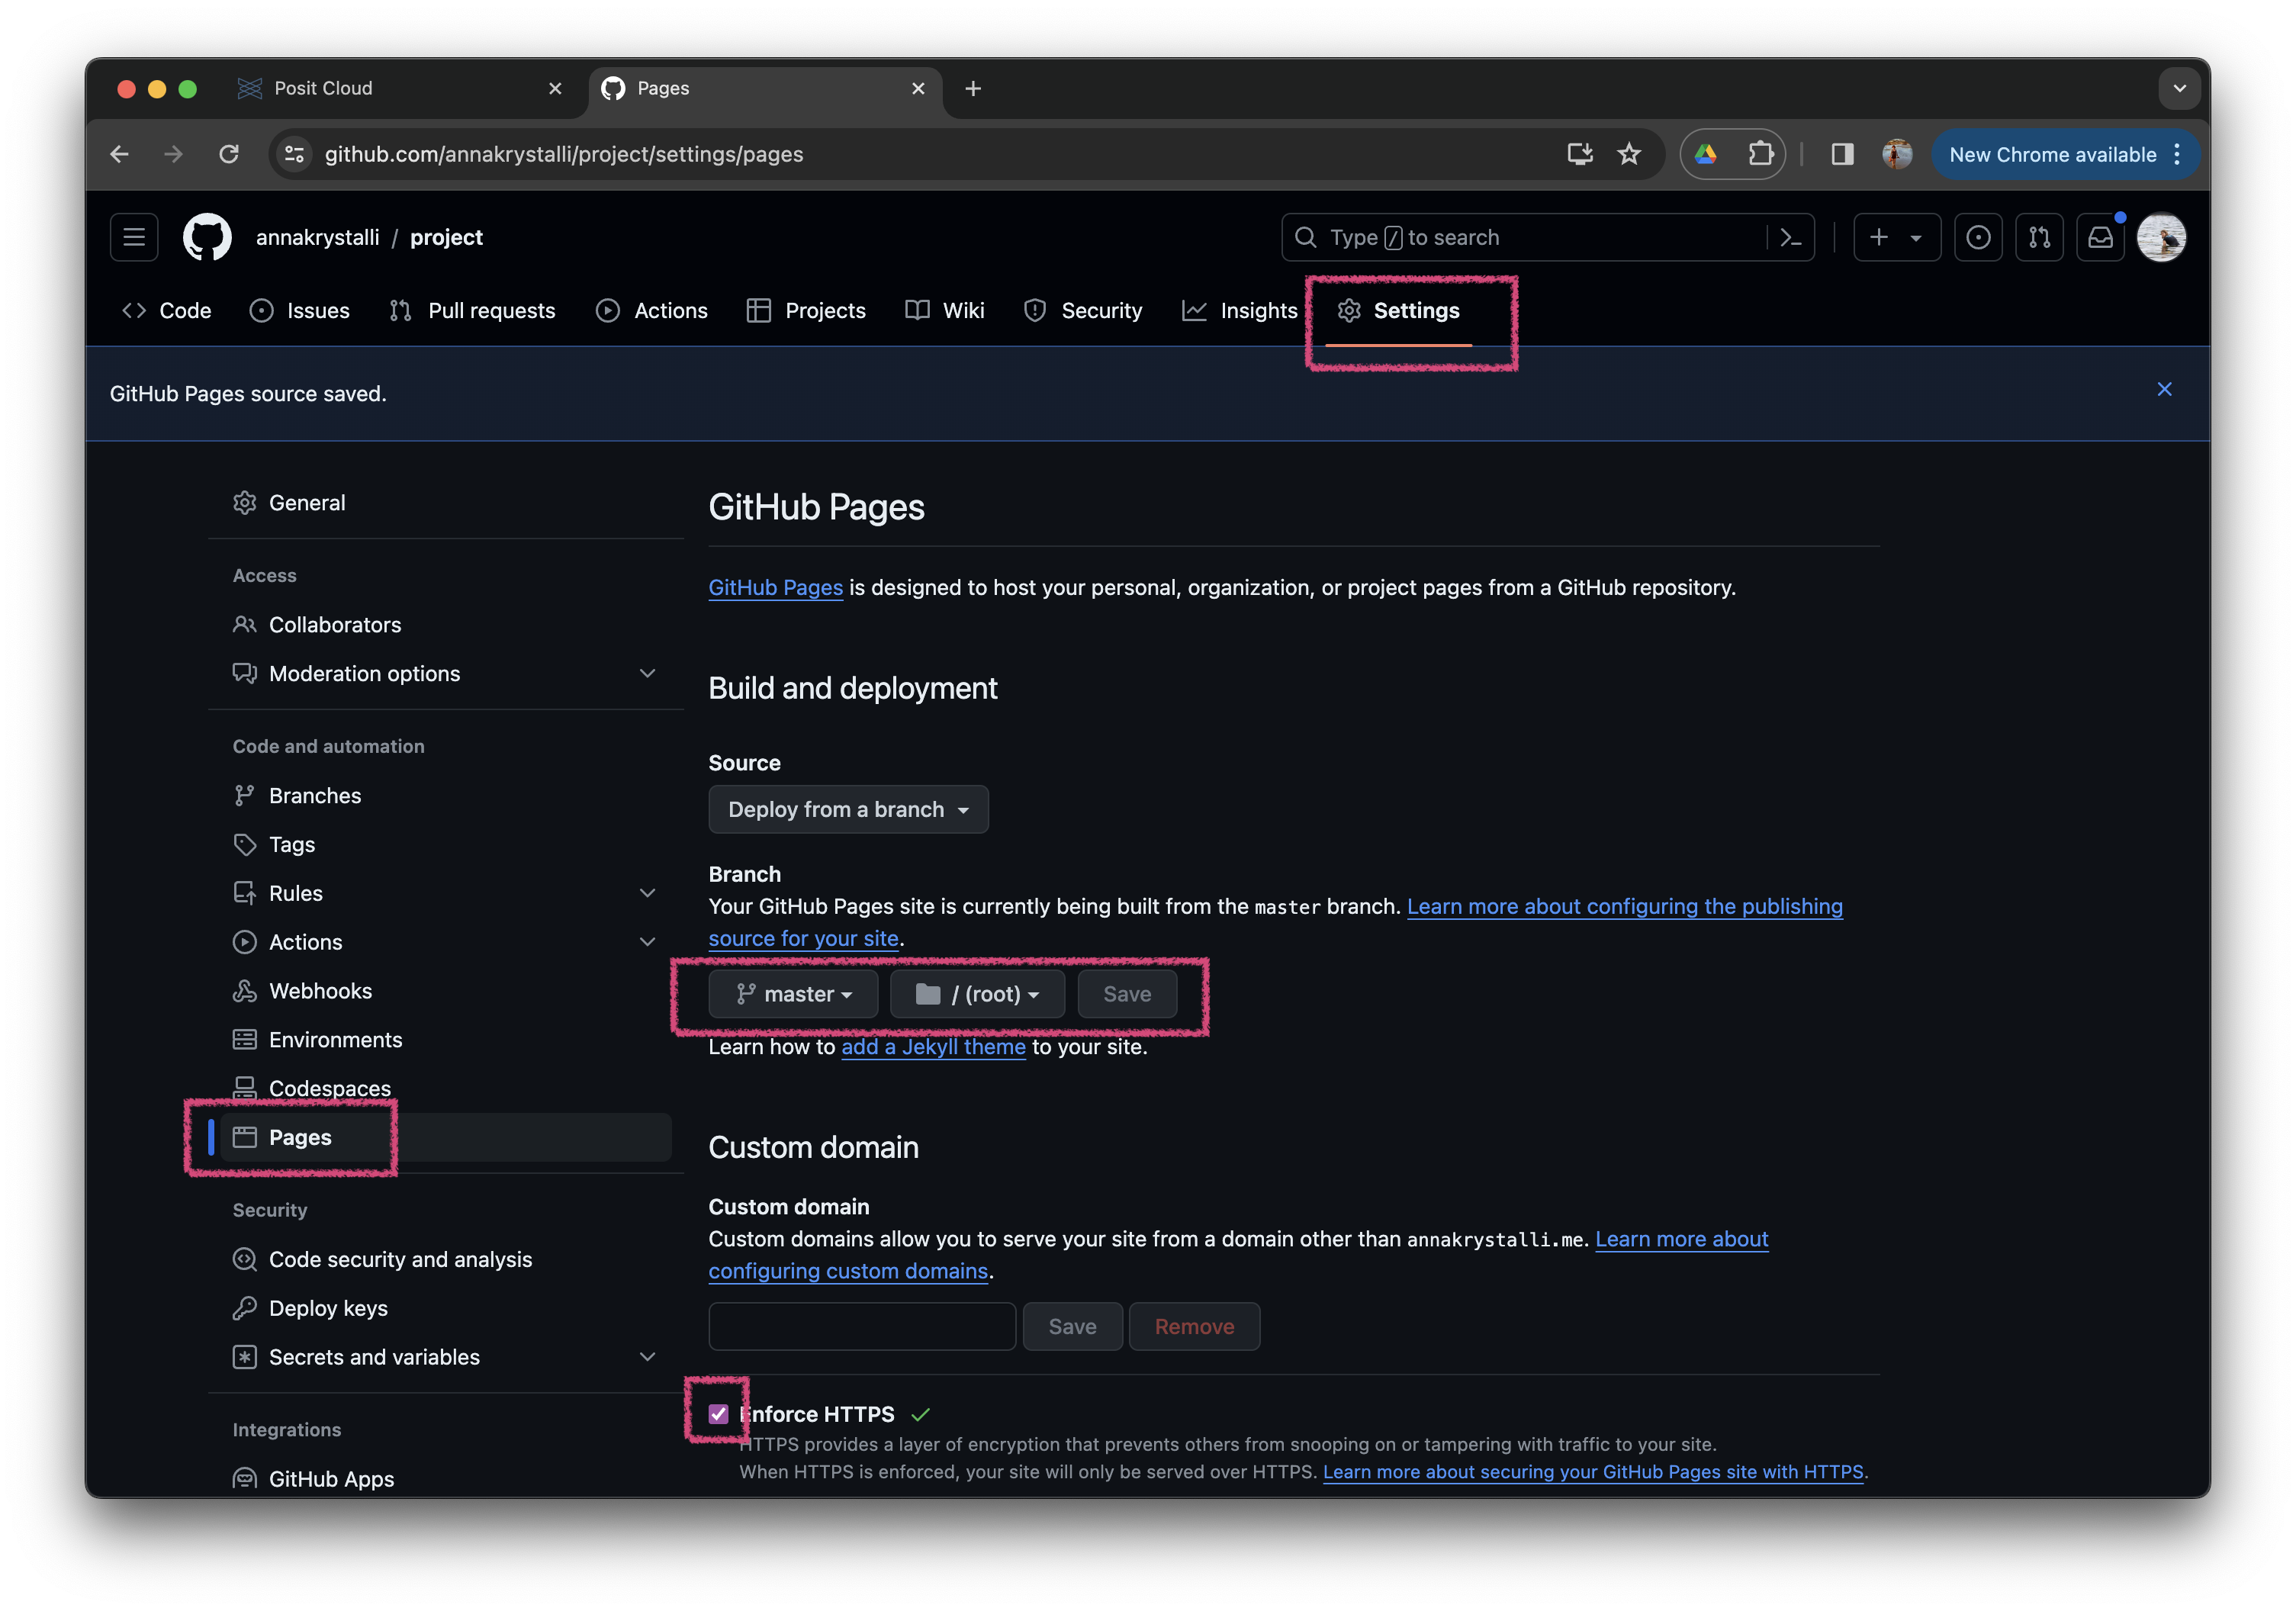Open GitHub Apps in sidebar

445,1479
